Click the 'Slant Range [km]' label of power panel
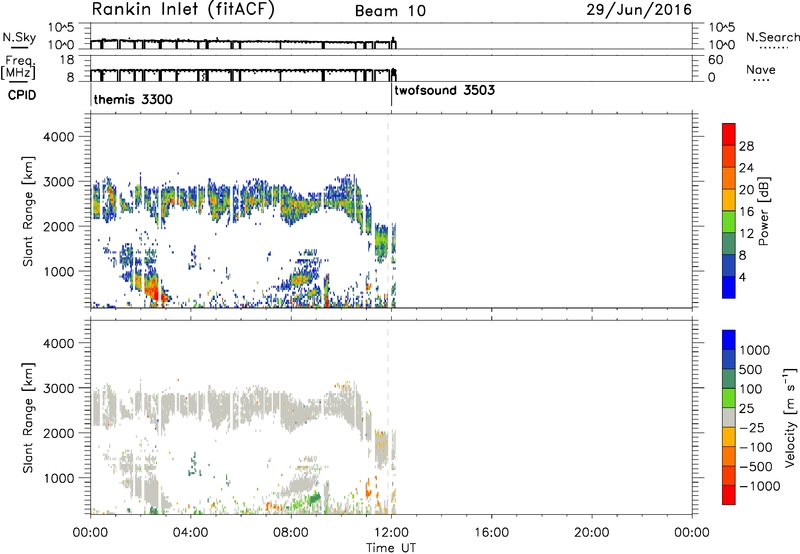Viewport: 800px width, 554px height. (28, 211)
